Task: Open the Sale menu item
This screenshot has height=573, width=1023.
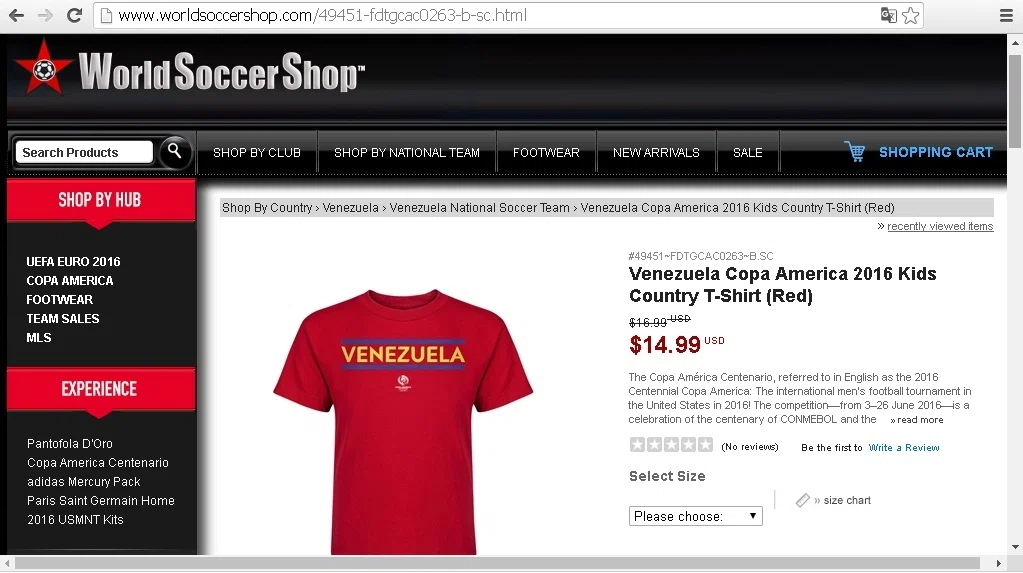Action: coord(748,153)
